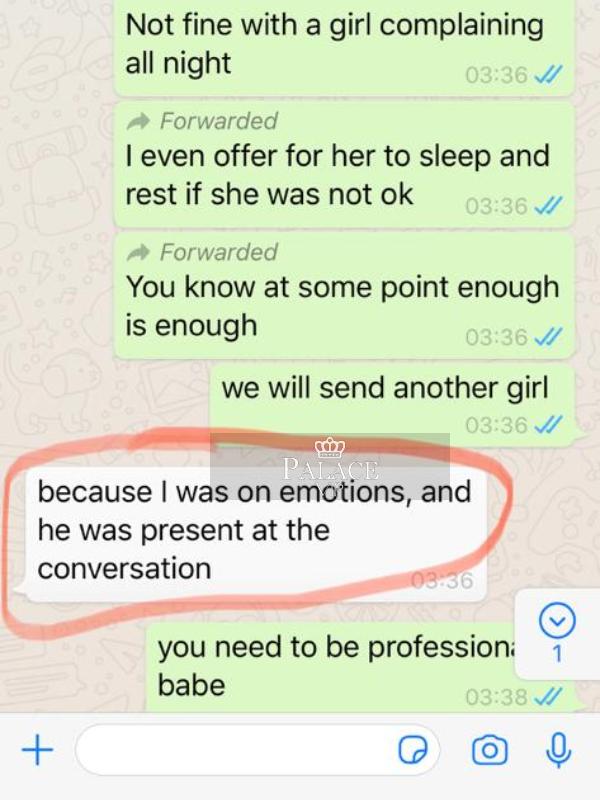The width and height of the screenshot is (600, 800).
Task: Select the "Not fine with a girl complaining" message
Action: pyautogui.click(x=344, y=46)
